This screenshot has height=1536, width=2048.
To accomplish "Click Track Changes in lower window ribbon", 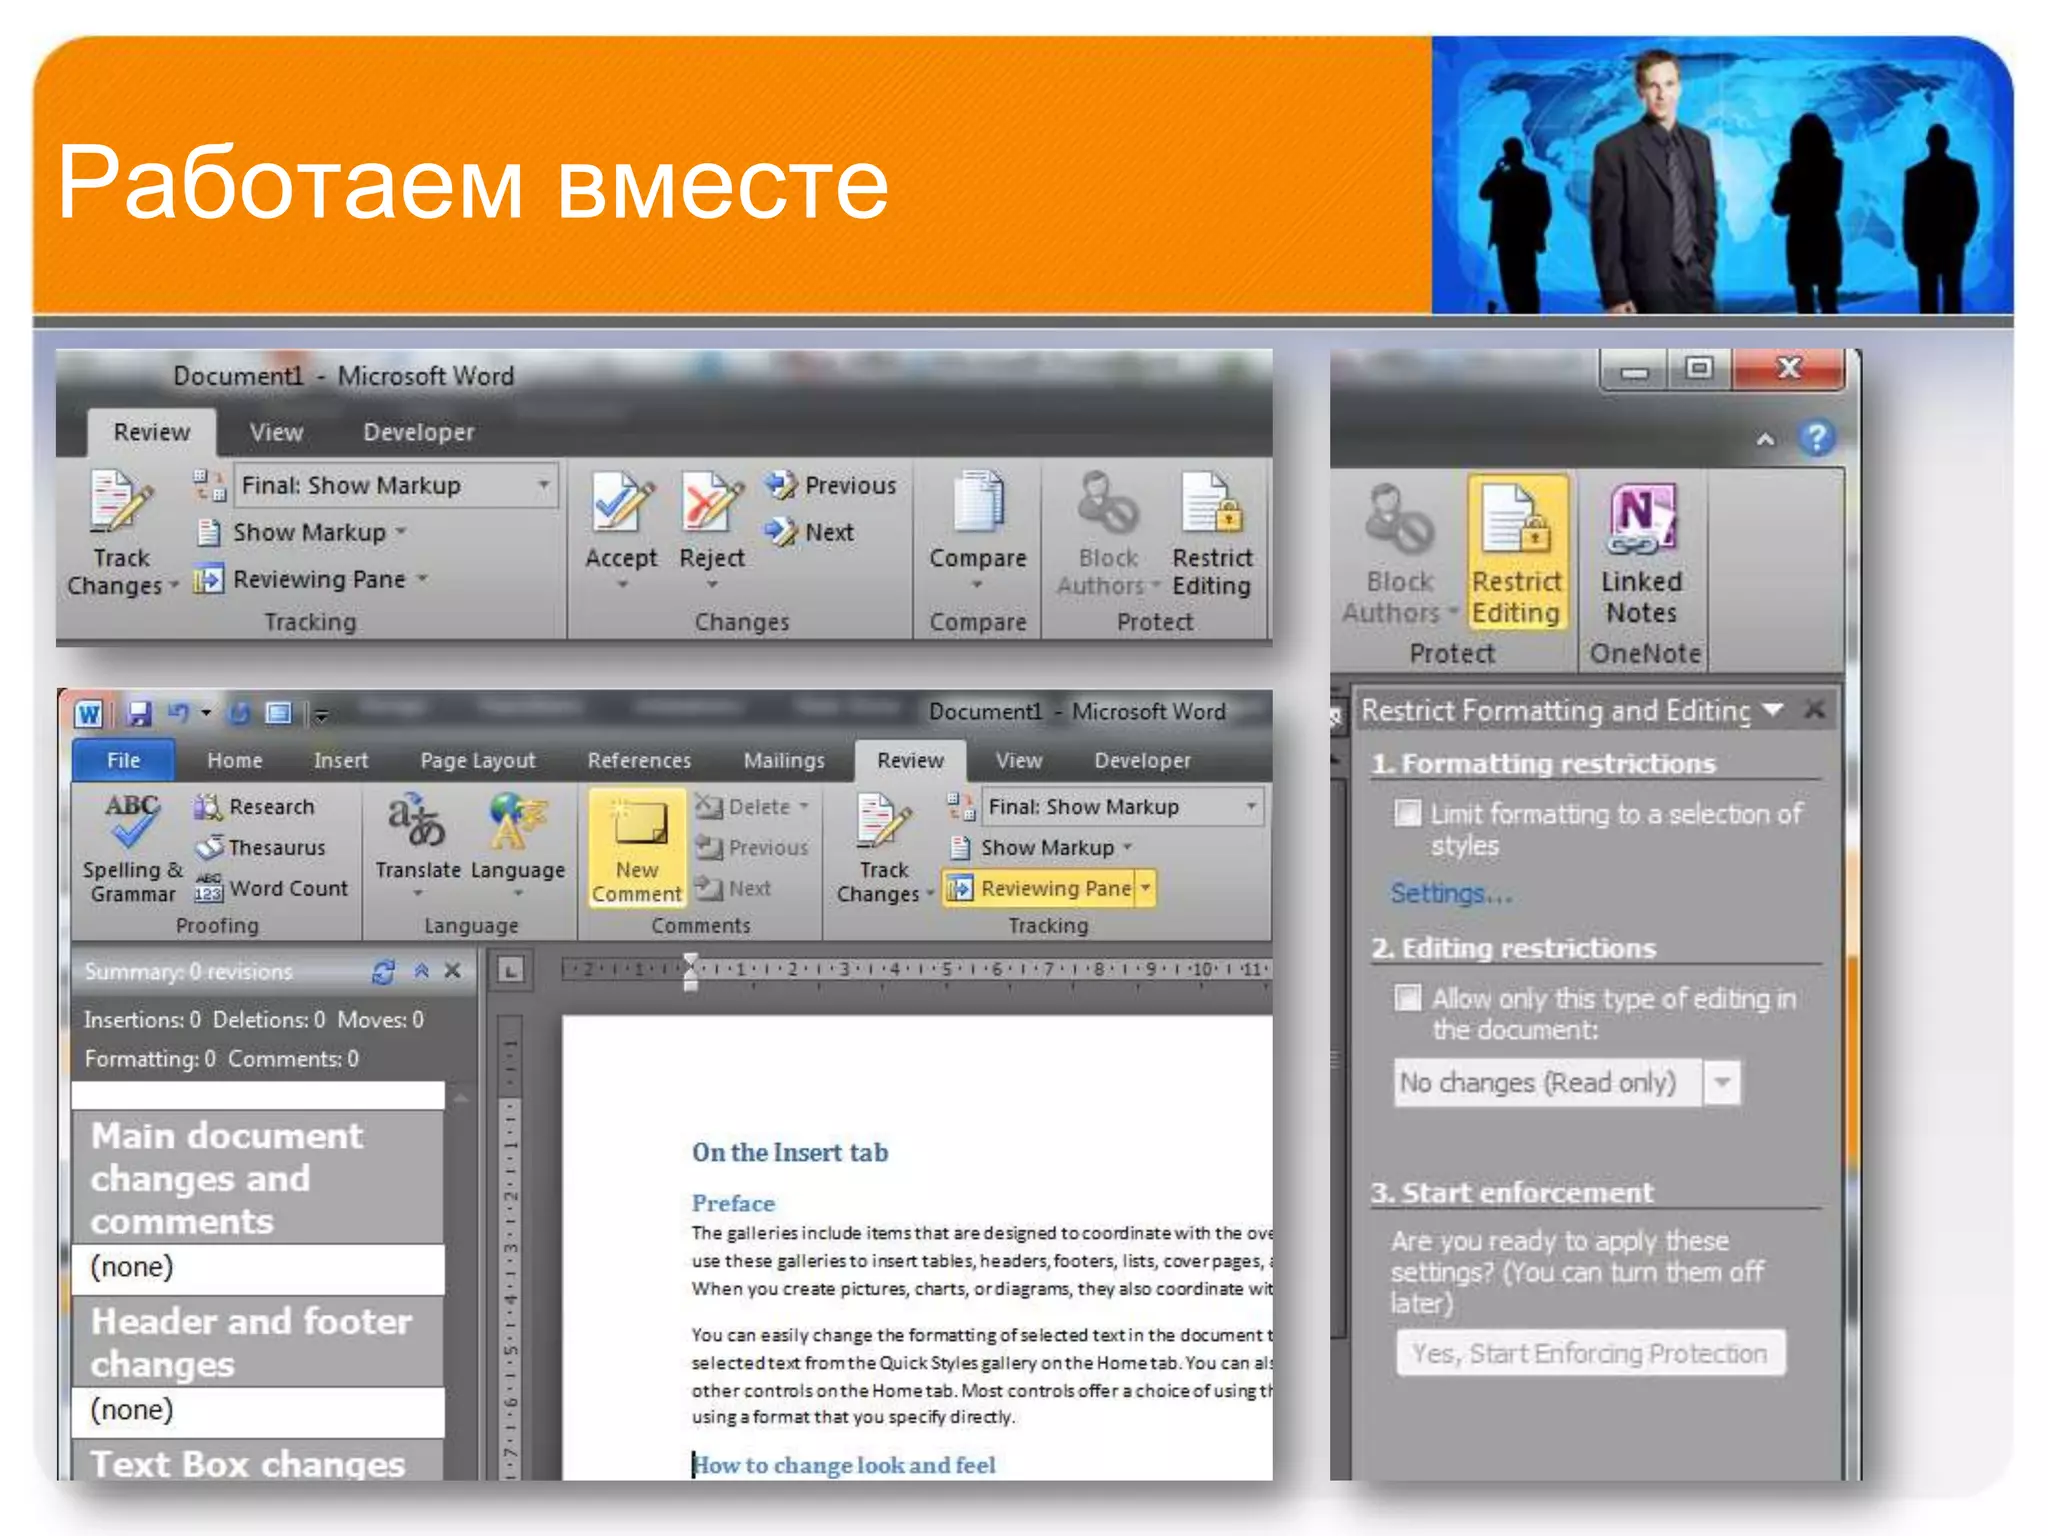I will pyautogui.click(x=884, y=849).
